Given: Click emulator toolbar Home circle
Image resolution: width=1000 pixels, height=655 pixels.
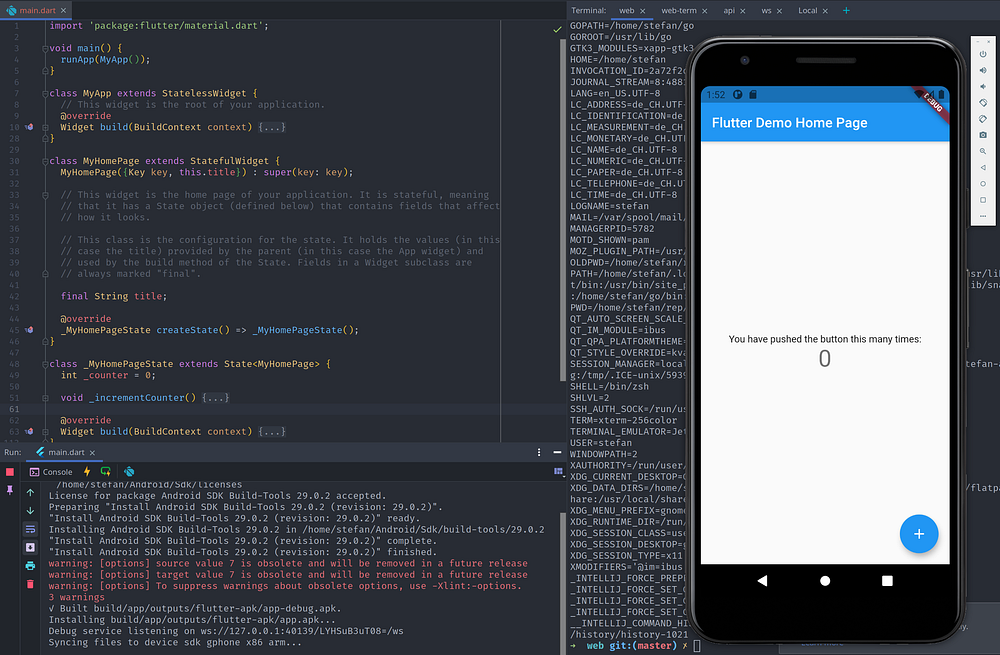Looking at the screenshot, I should [983, 184].
